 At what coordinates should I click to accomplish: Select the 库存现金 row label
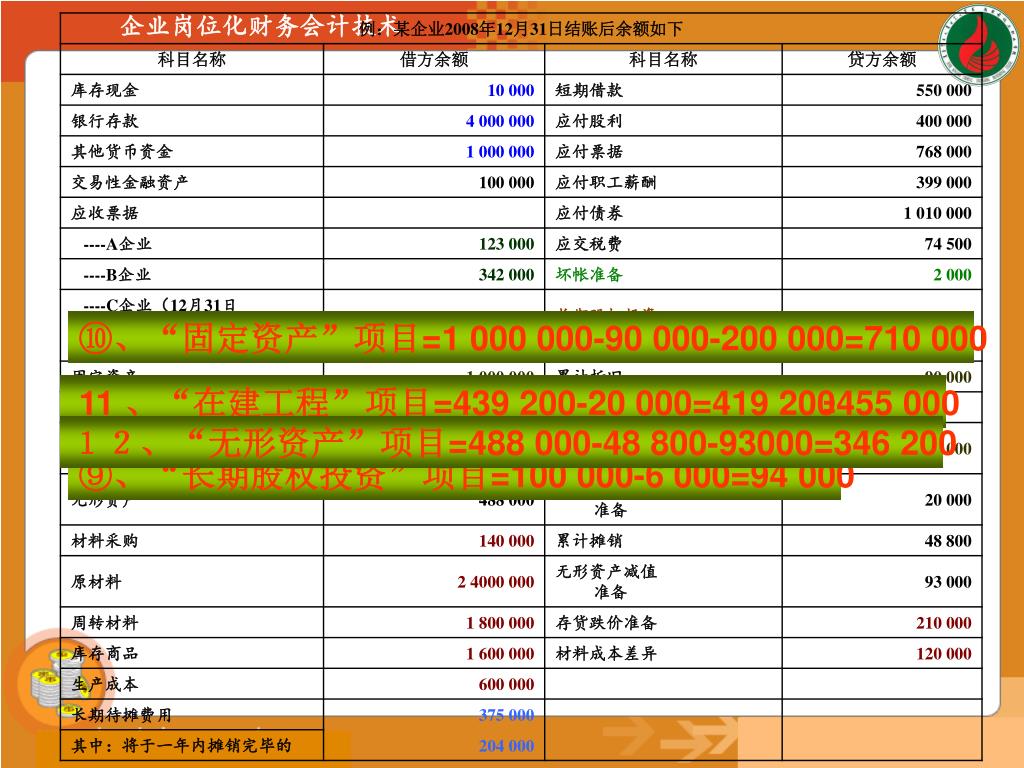click(x=105, y=90)
